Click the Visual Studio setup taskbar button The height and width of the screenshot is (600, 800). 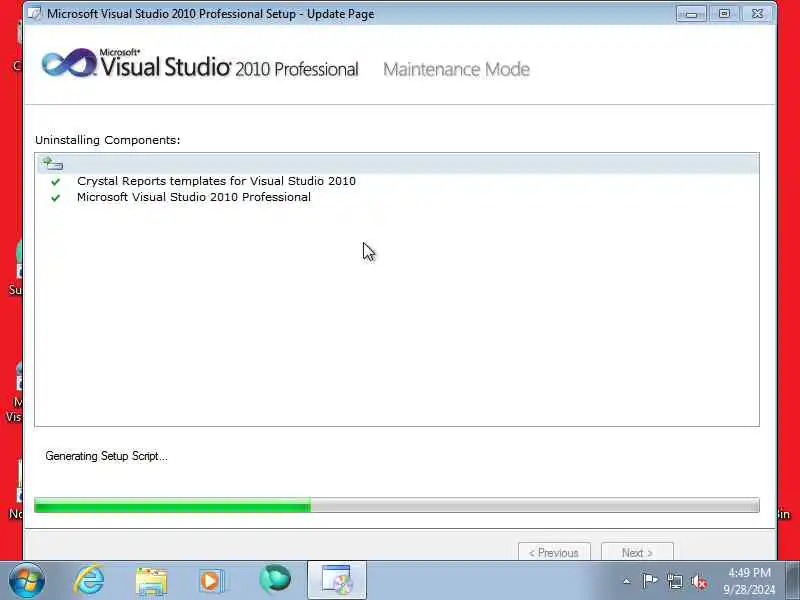pos(337,580)
